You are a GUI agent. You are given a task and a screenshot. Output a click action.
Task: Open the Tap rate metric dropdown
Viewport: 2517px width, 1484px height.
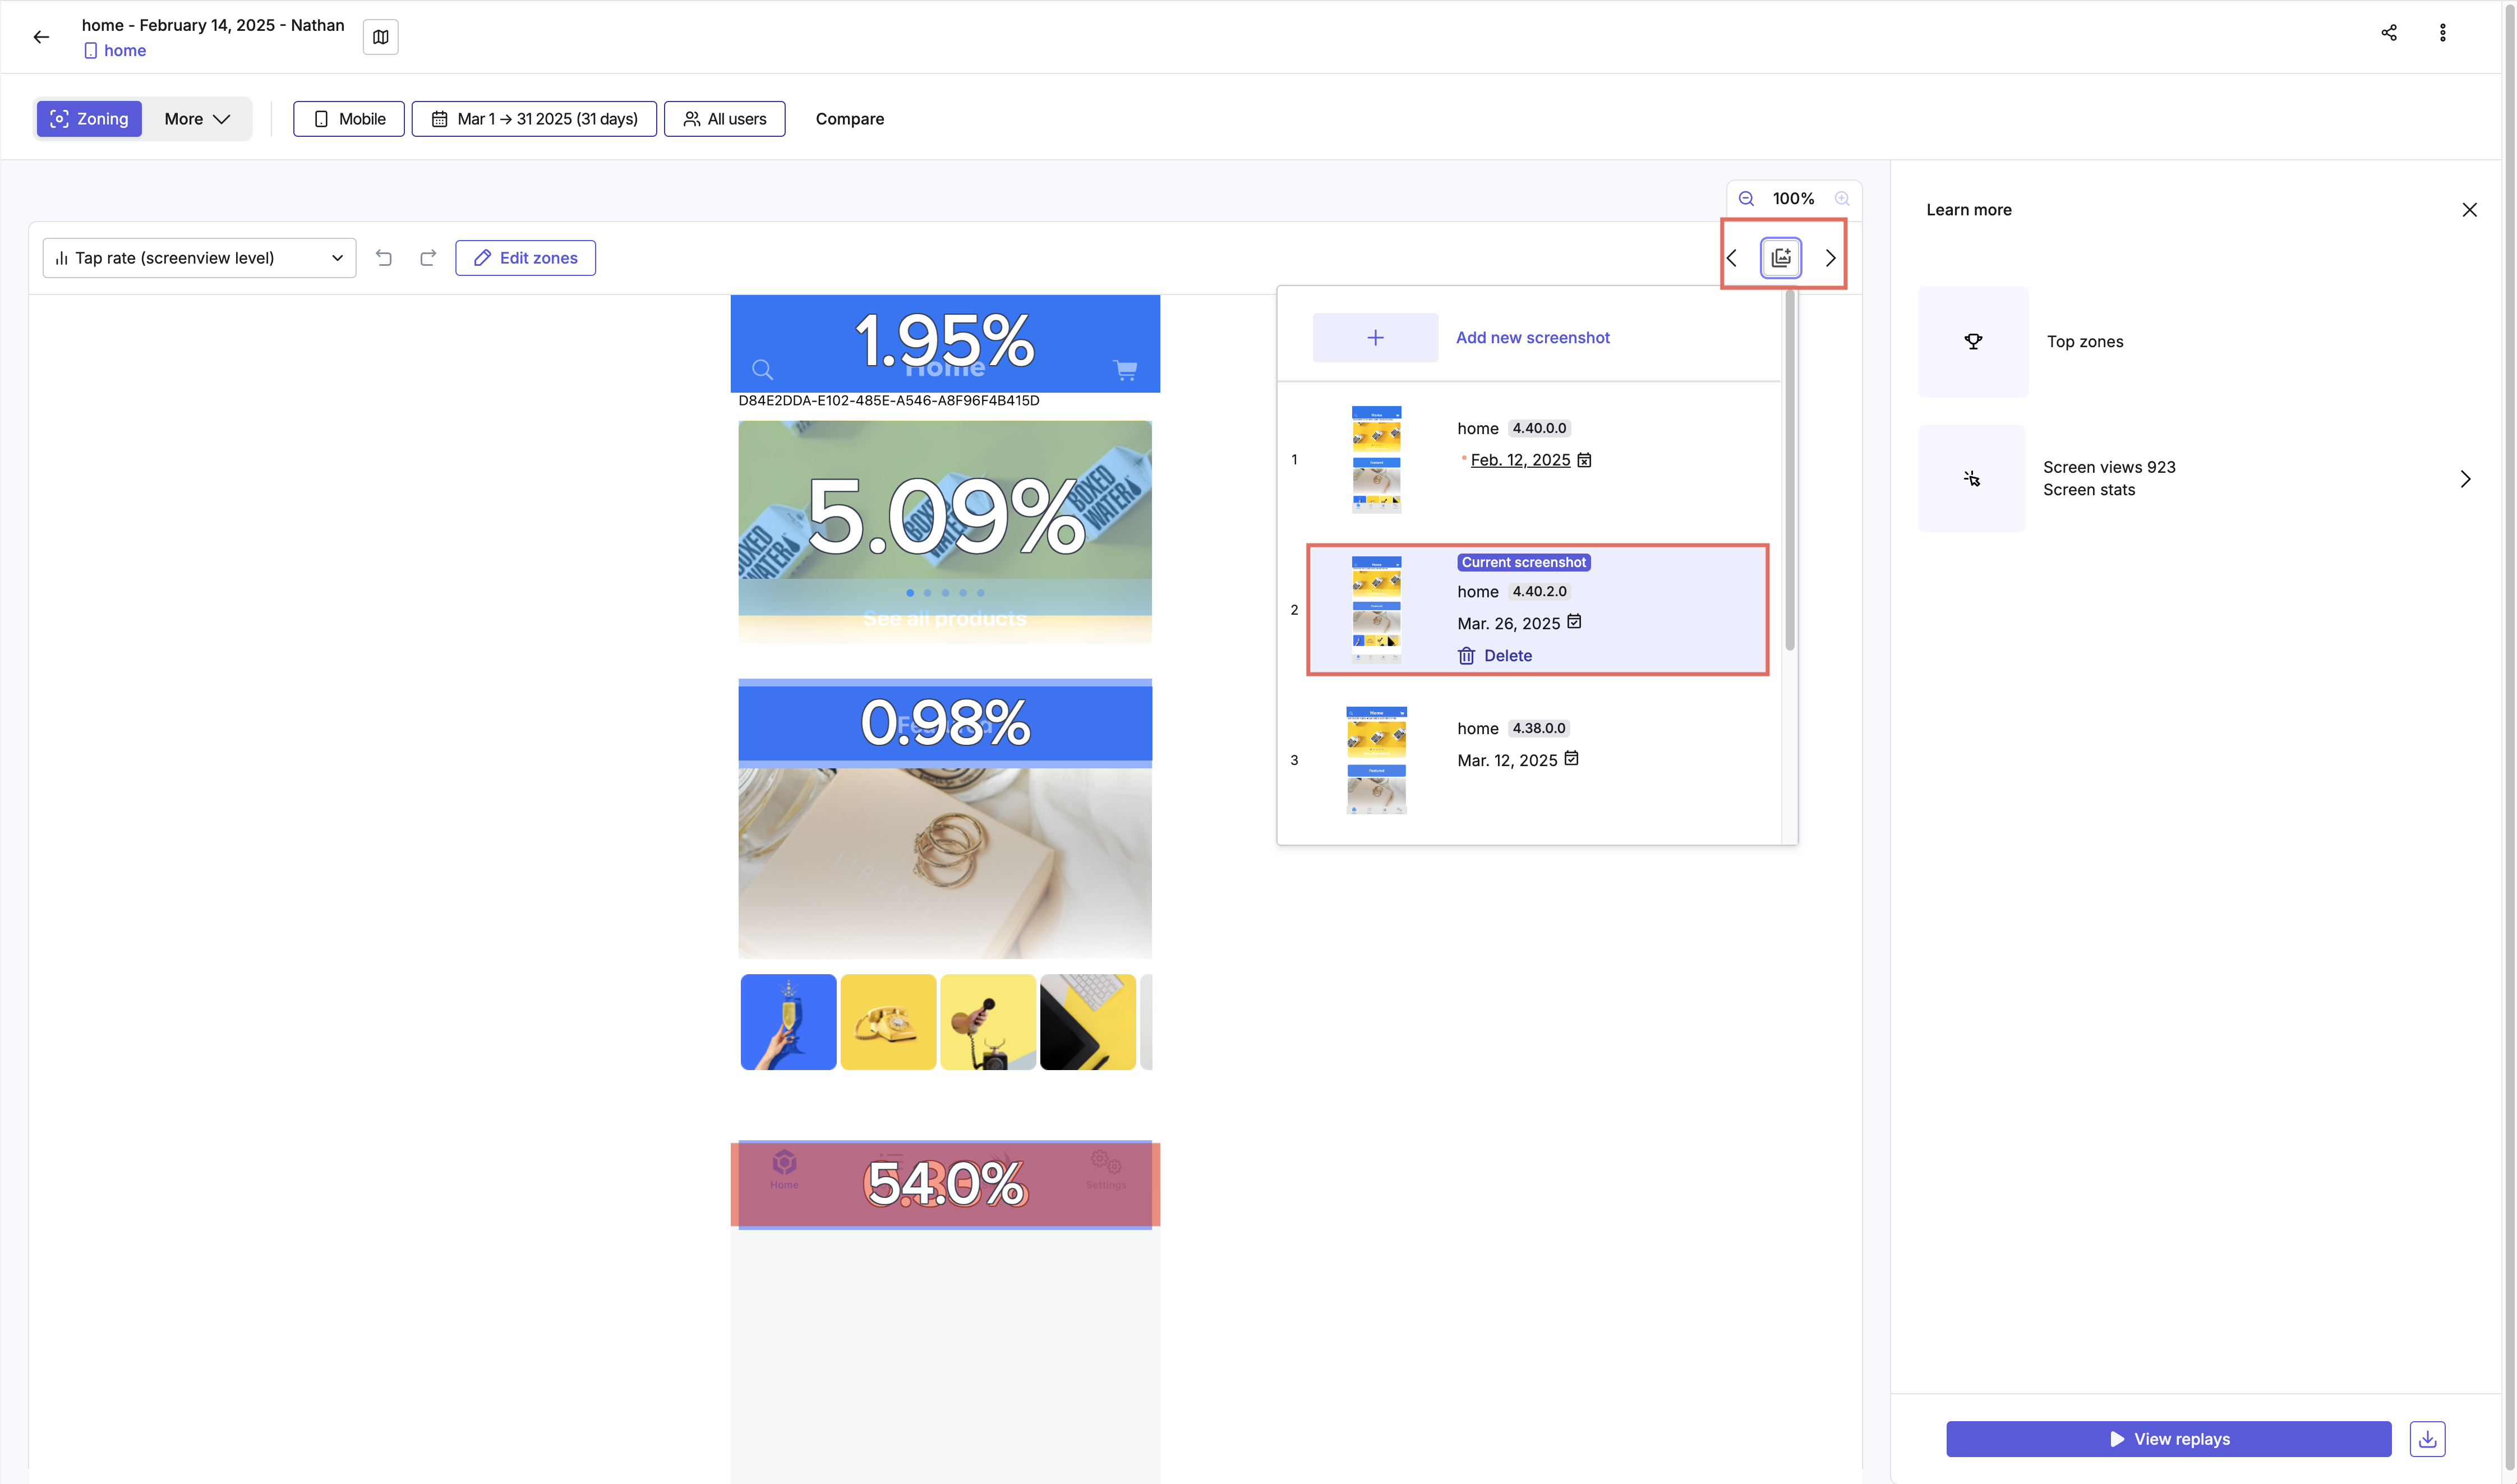point(199,258)
